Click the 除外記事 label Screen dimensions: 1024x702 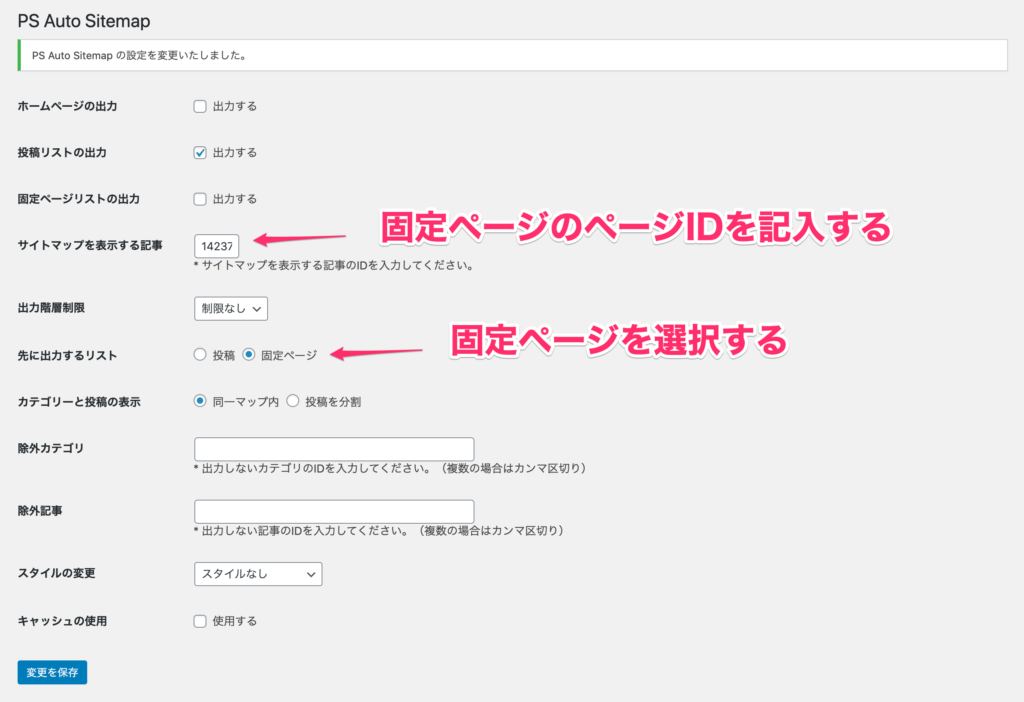click(40, 511)
